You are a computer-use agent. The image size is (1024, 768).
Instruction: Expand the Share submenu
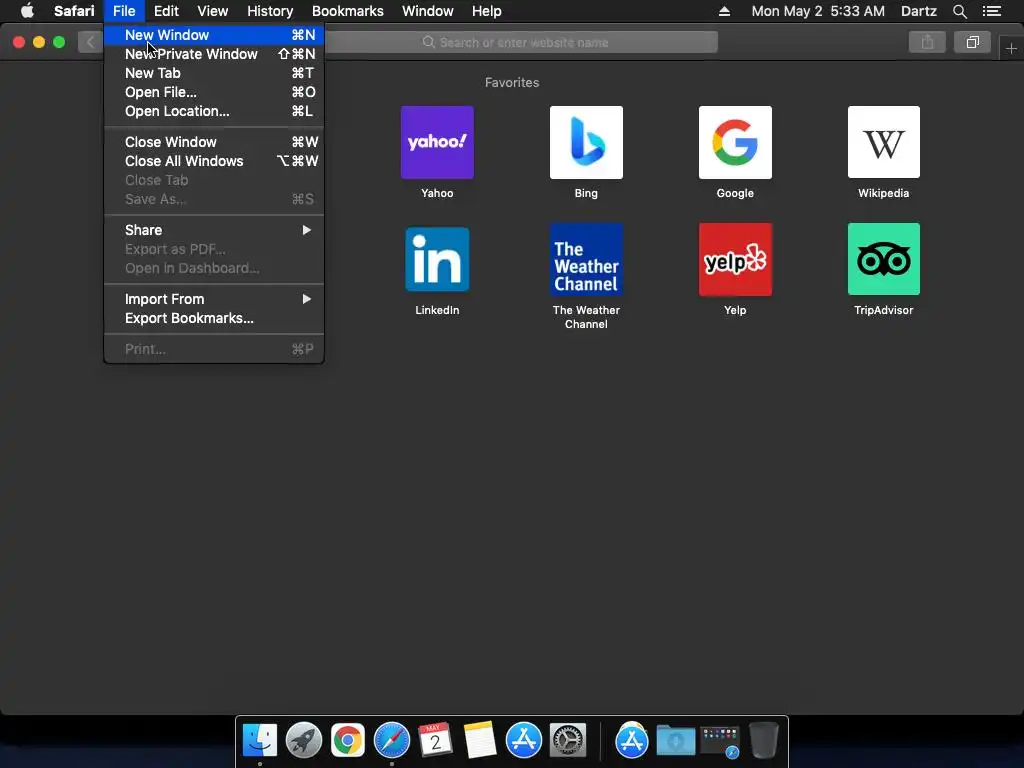coord(214,230)
